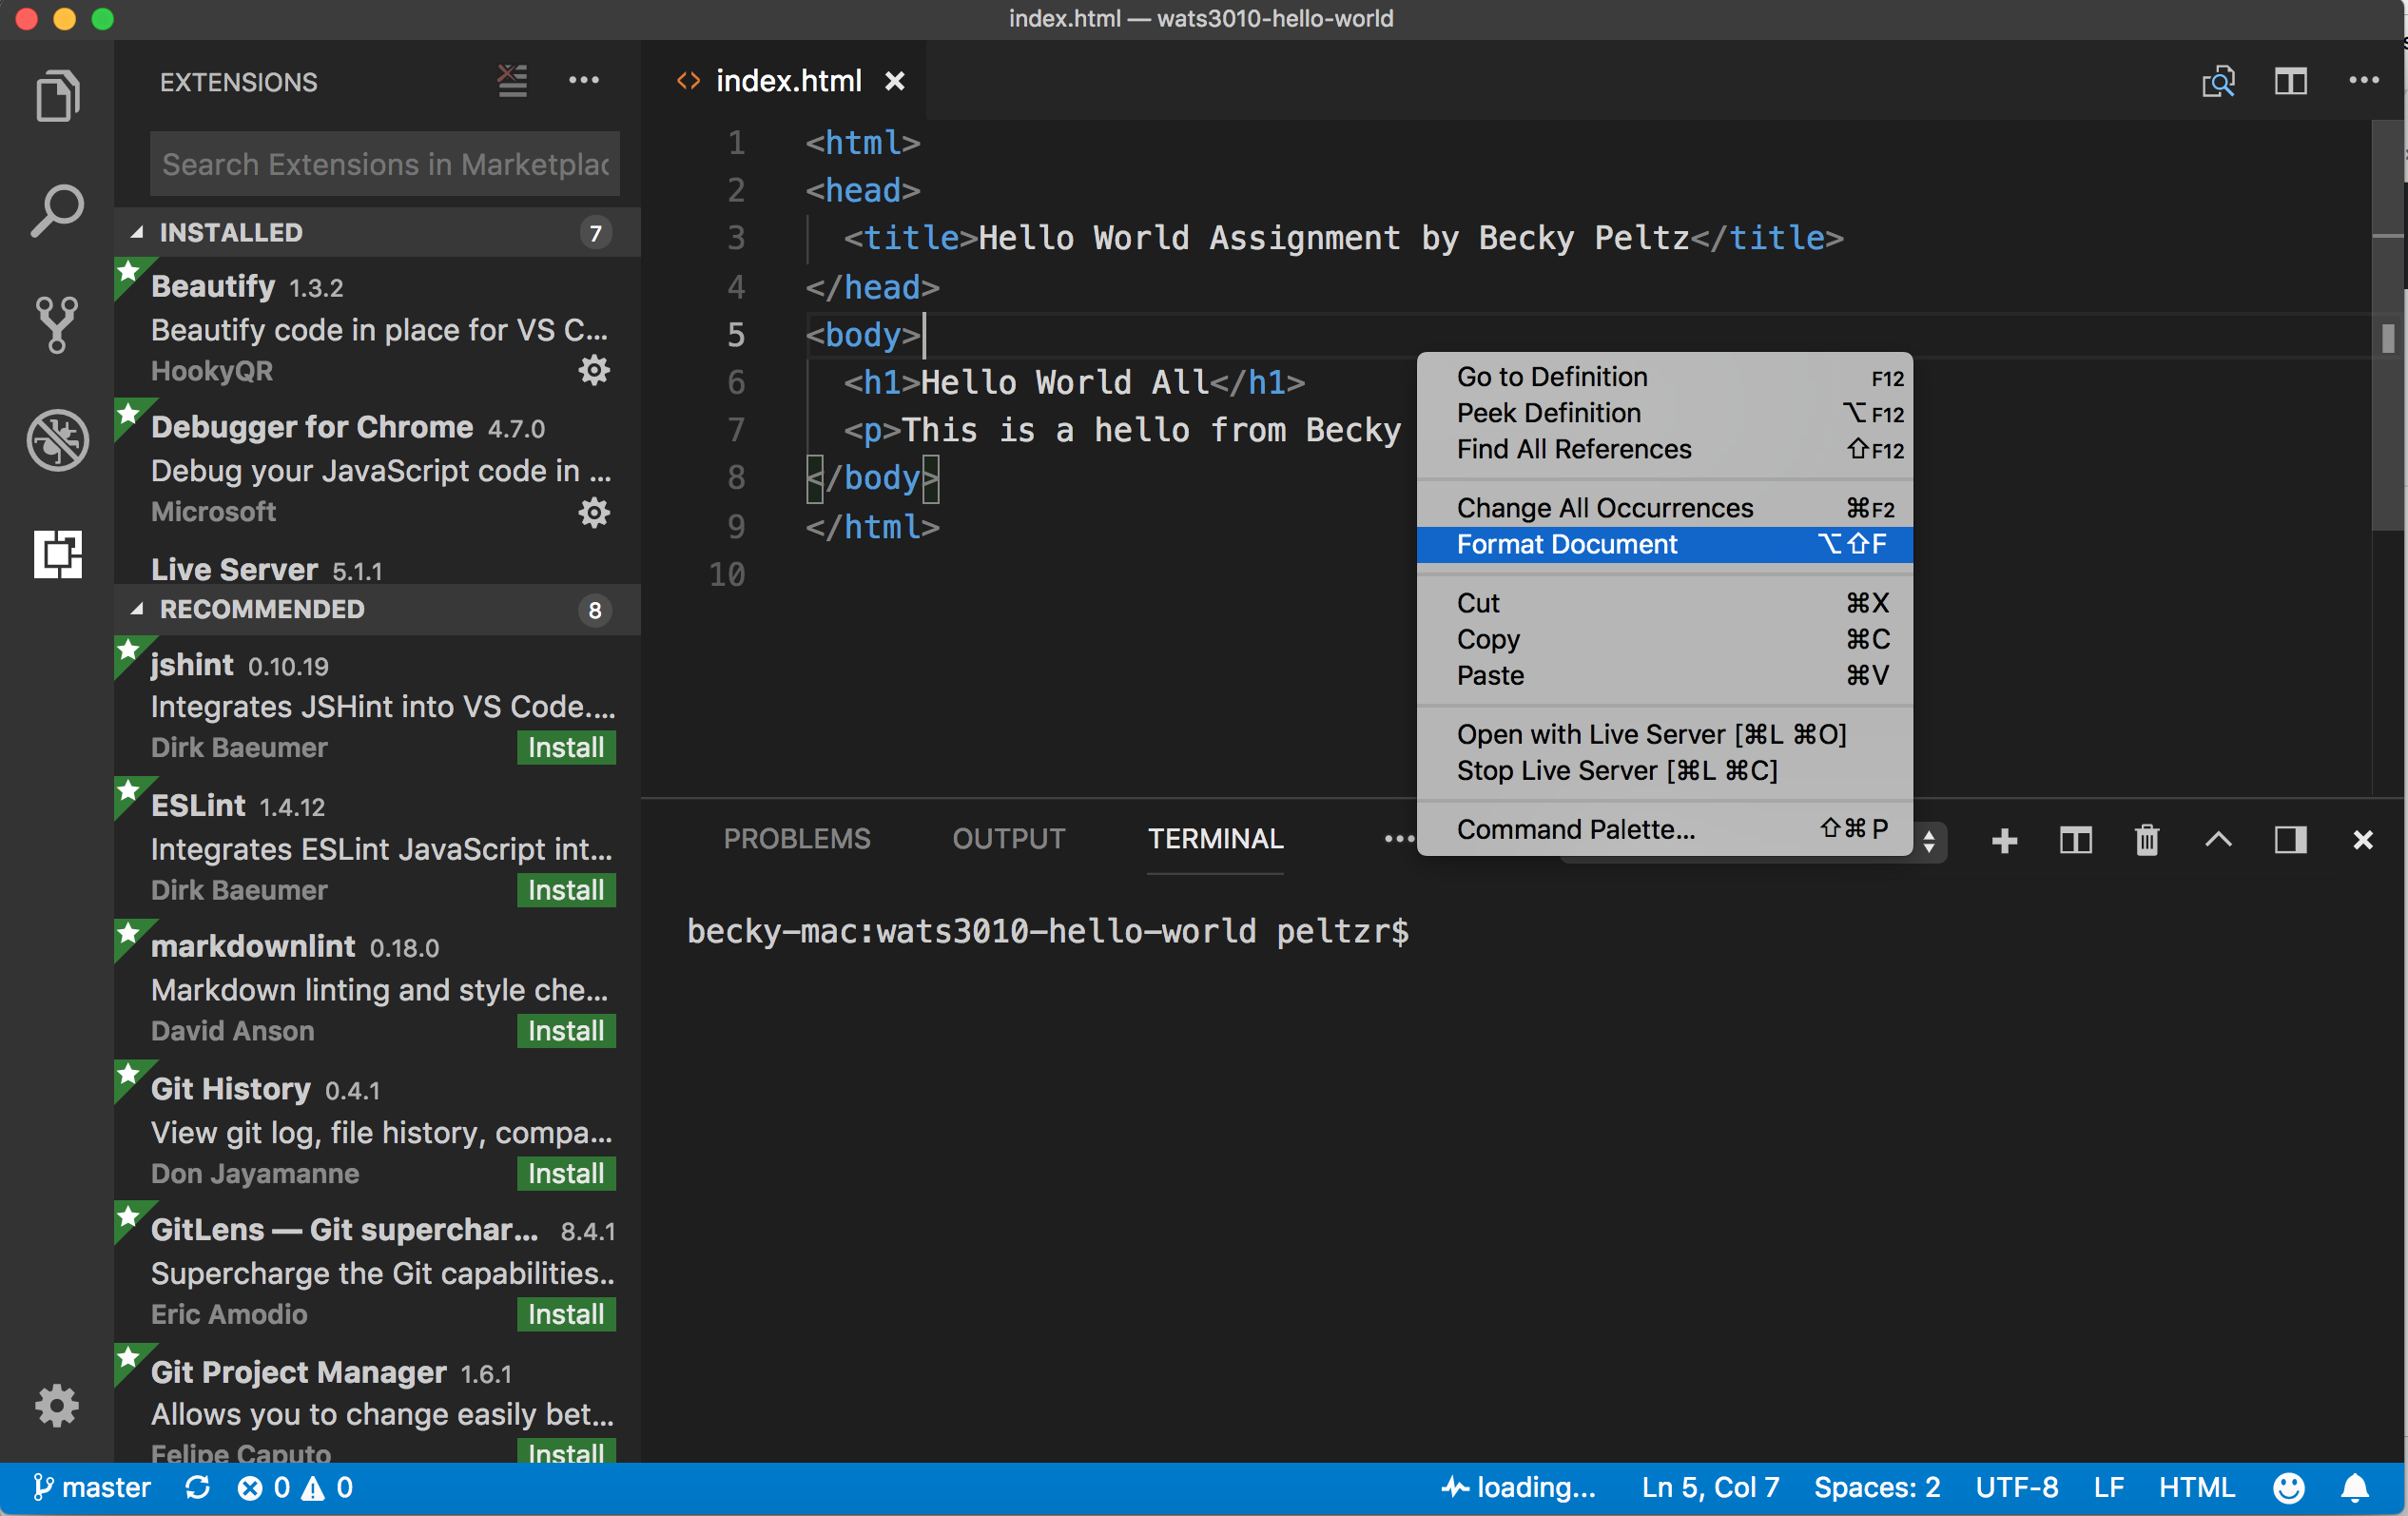Open settings gear for the Beautify extension
Viewport: 2408px width, 1516px height.
click(595, 370)
